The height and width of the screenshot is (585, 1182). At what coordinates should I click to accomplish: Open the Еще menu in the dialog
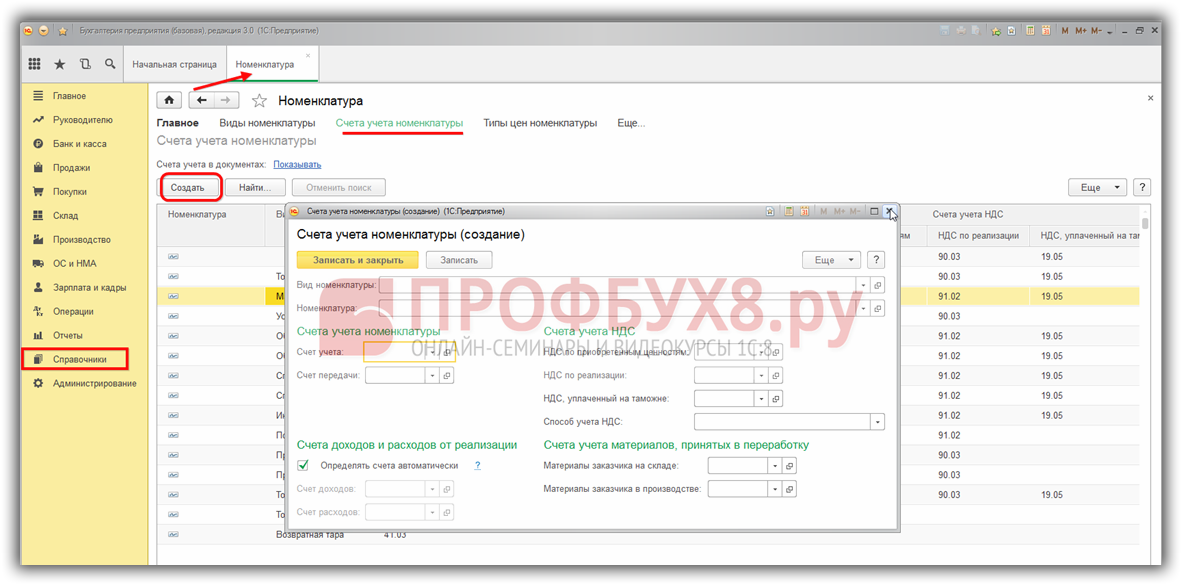(x=831, y=259)
